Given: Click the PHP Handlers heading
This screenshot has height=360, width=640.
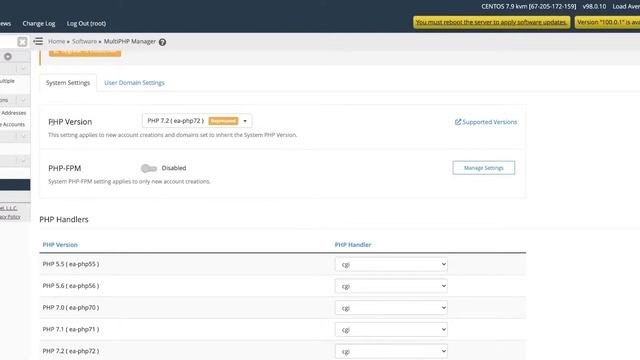Looking at the screenshot, I should tap(64, 219).
